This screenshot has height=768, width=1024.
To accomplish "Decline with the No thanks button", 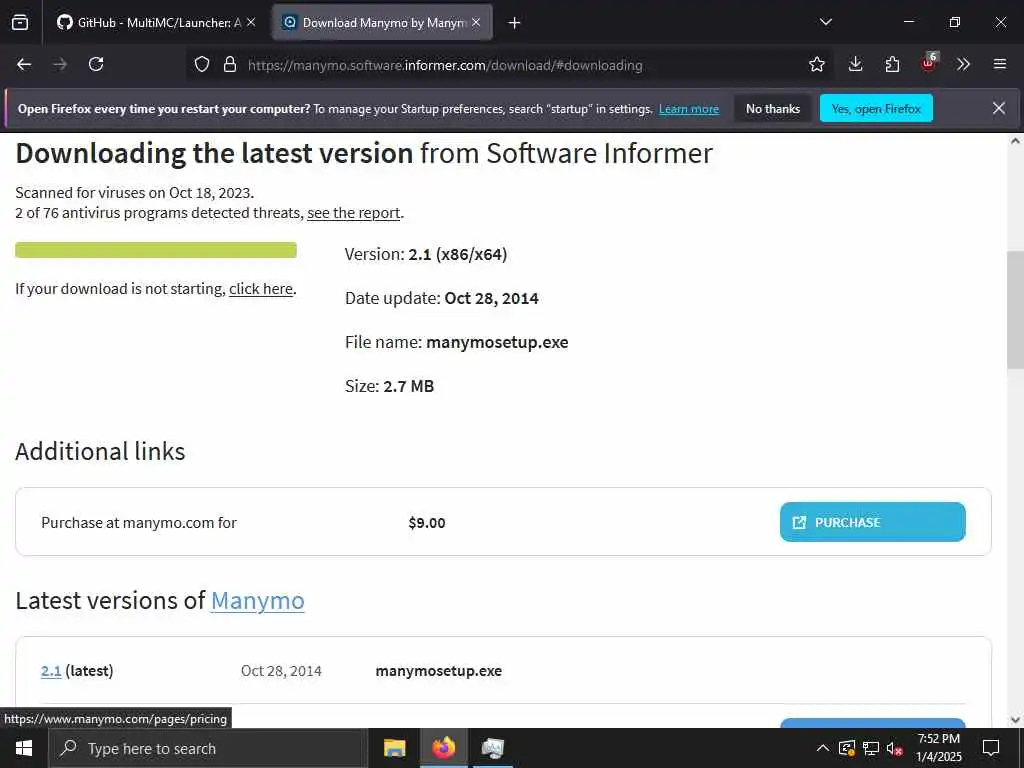I will point(773,109).
